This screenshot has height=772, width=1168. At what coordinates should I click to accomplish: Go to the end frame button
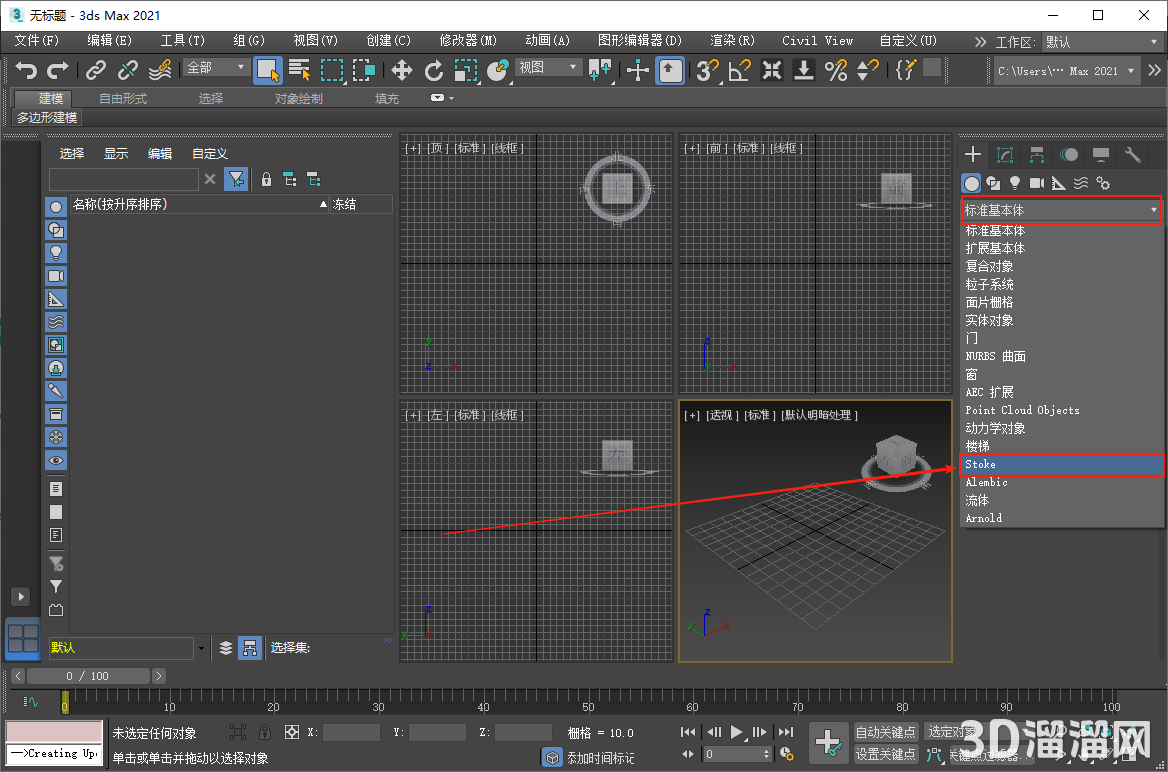[785, 732]
